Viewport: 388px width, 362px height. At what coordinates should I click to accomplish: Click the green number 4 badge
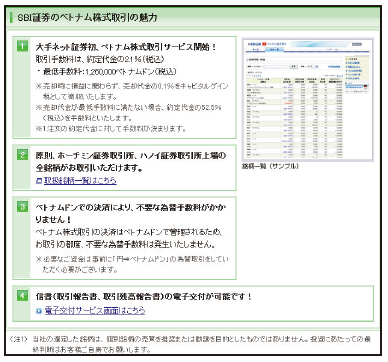[22, 295]
